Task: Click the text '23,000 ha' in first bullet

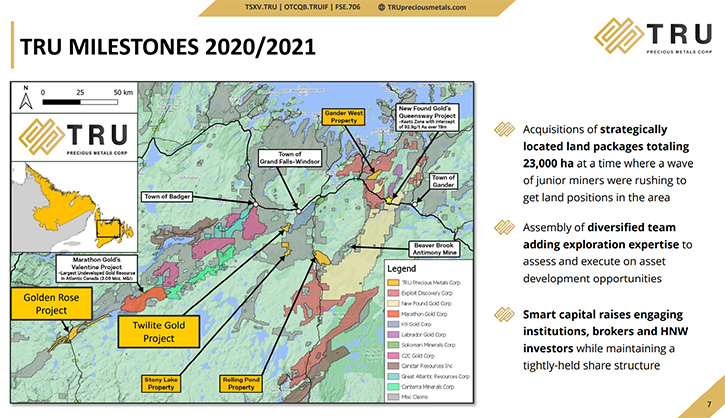Action: point(548,164)
